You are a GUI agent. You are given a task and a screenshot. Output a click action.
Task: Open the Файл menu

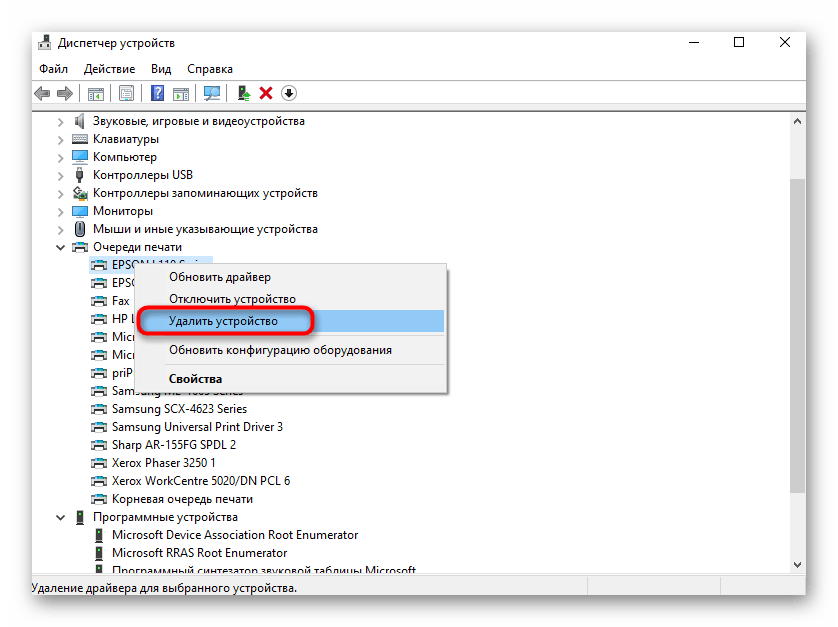[x=53, y=69]
